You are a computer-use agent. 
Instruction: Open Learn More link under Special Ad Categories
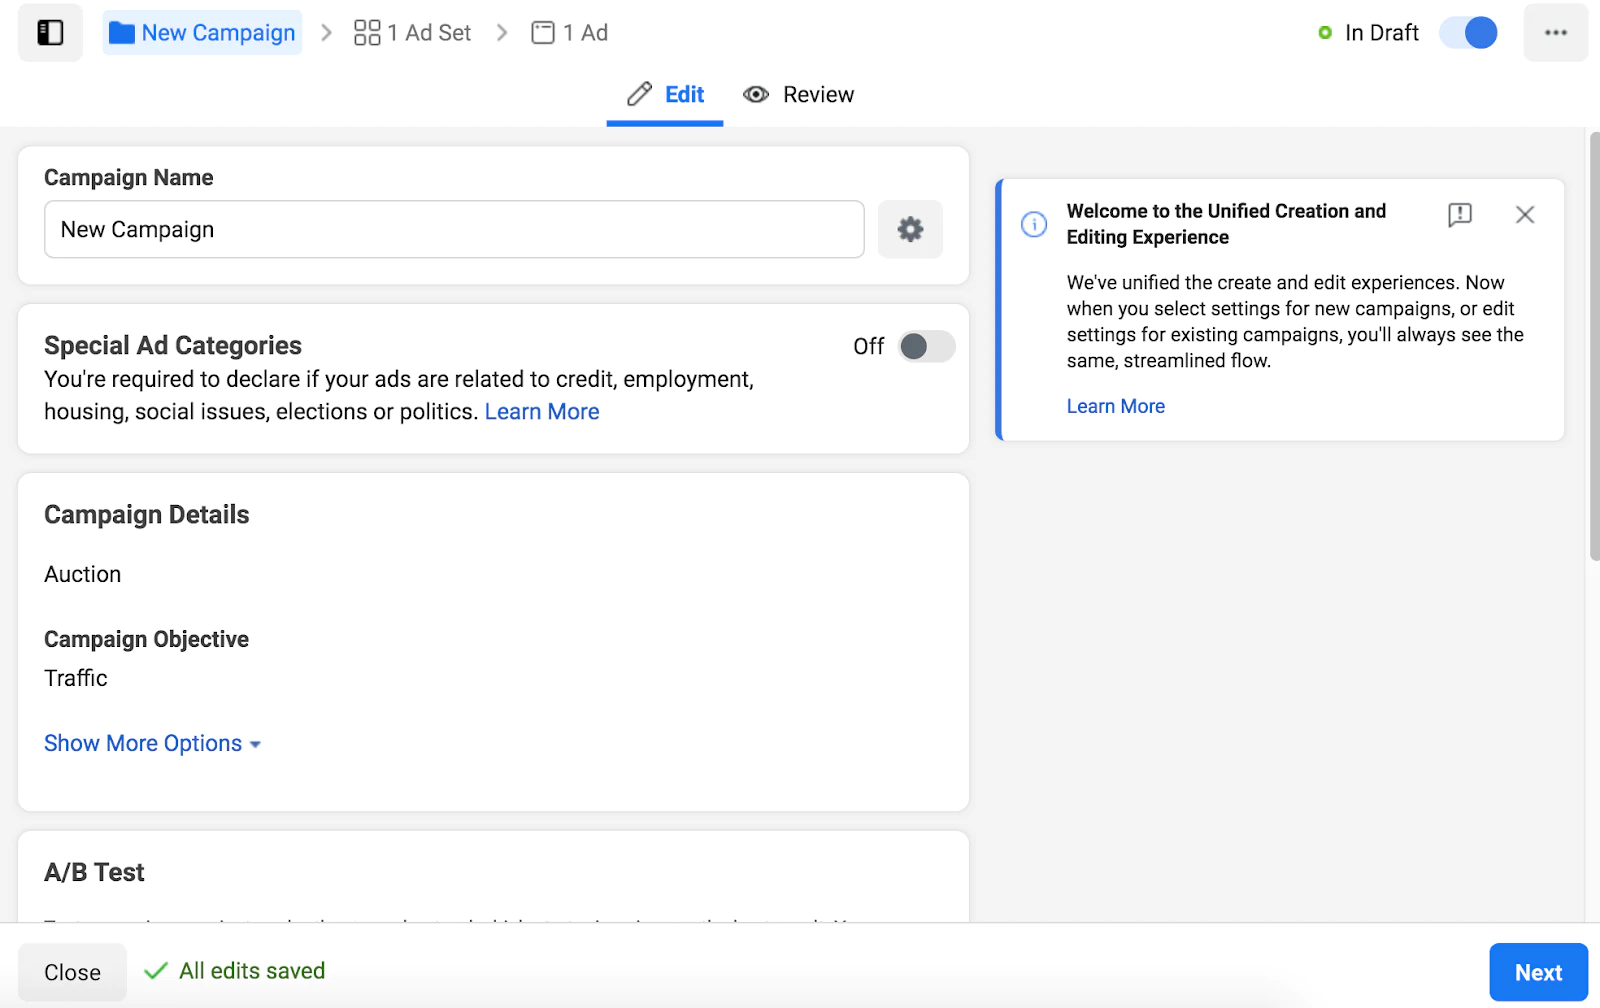pos(542,412)
